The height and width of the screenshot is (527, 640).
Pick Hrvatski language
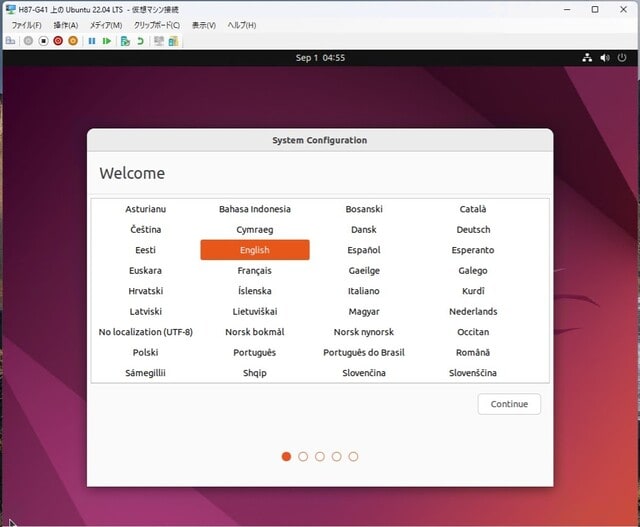point(145,291)
